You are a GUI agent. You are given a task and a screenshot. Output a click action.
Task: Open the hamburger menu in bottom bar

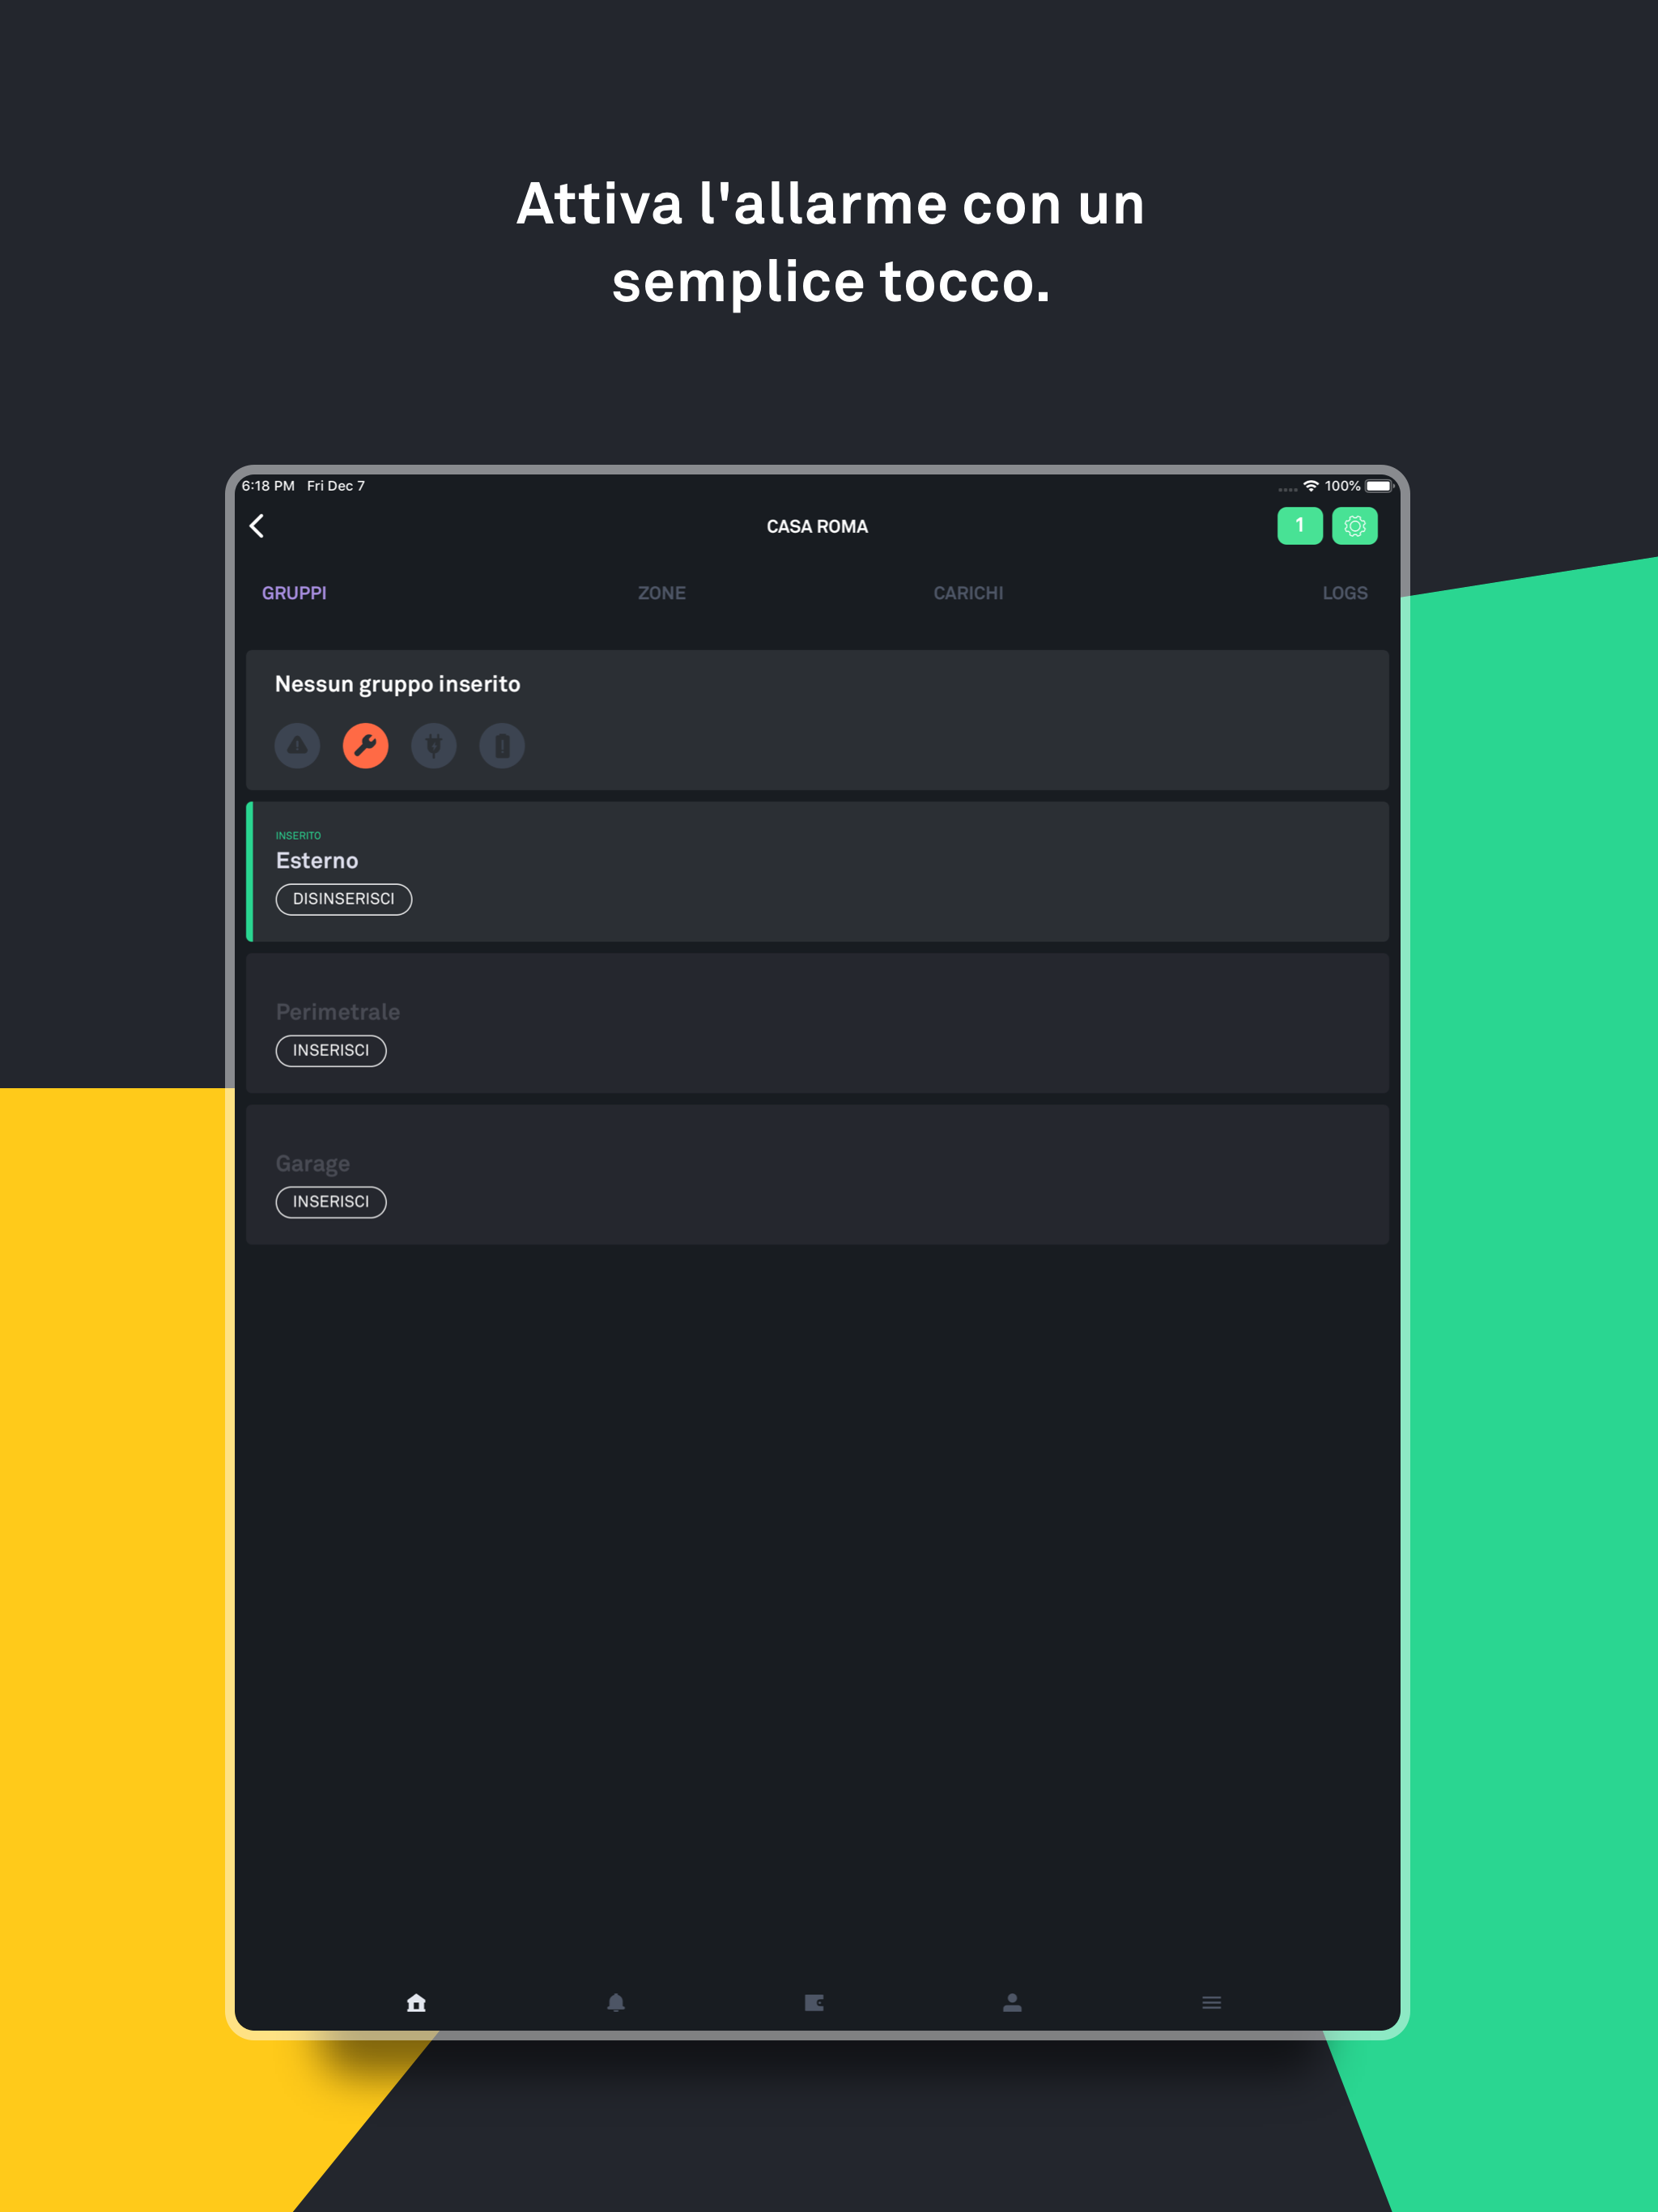(1211, 2002)
